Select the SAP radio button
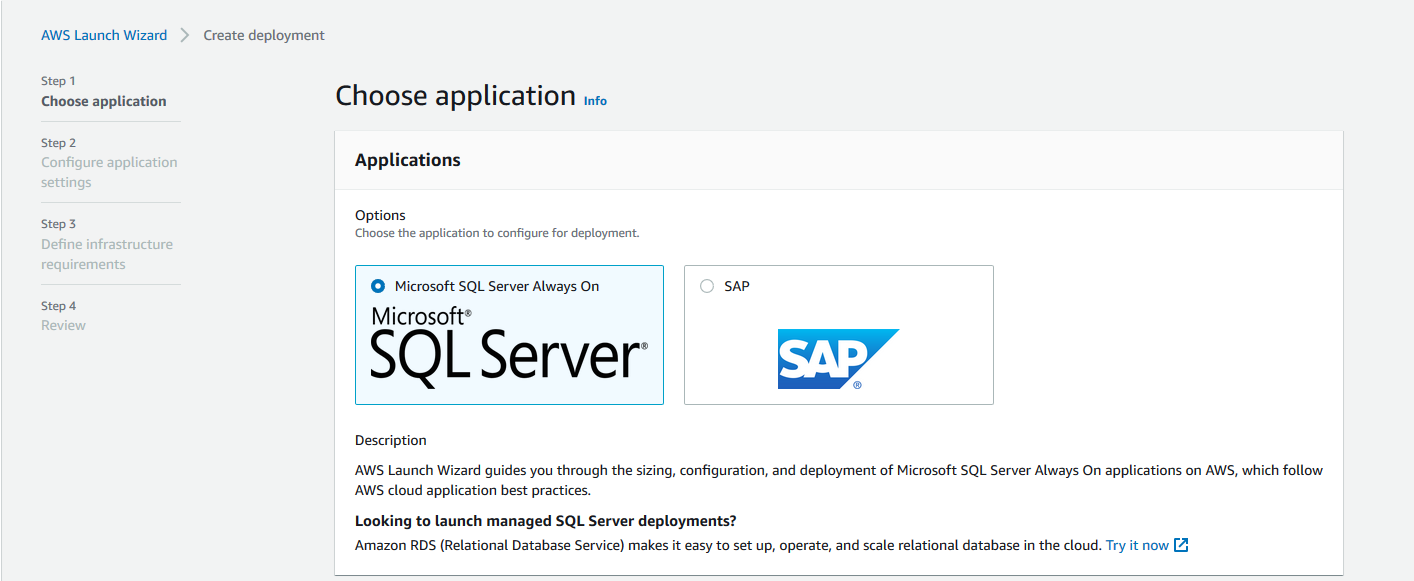The height and width of the screenshot is (581, 1414). 707,286
